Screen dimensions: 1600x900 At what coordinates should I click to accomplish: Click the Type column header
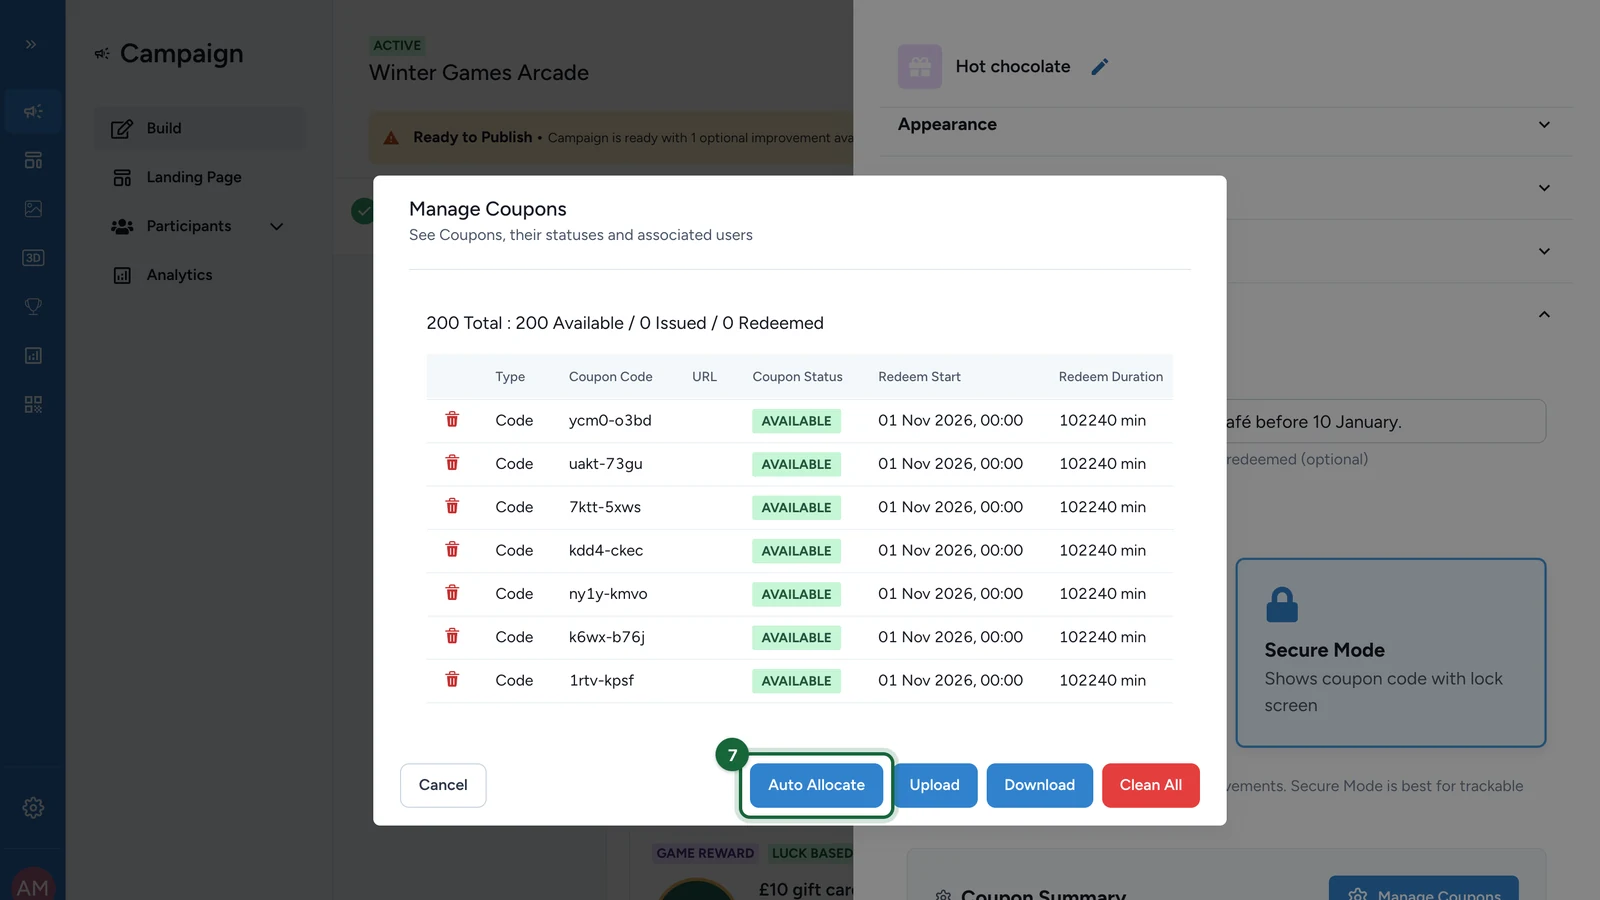tap(510, 377)
